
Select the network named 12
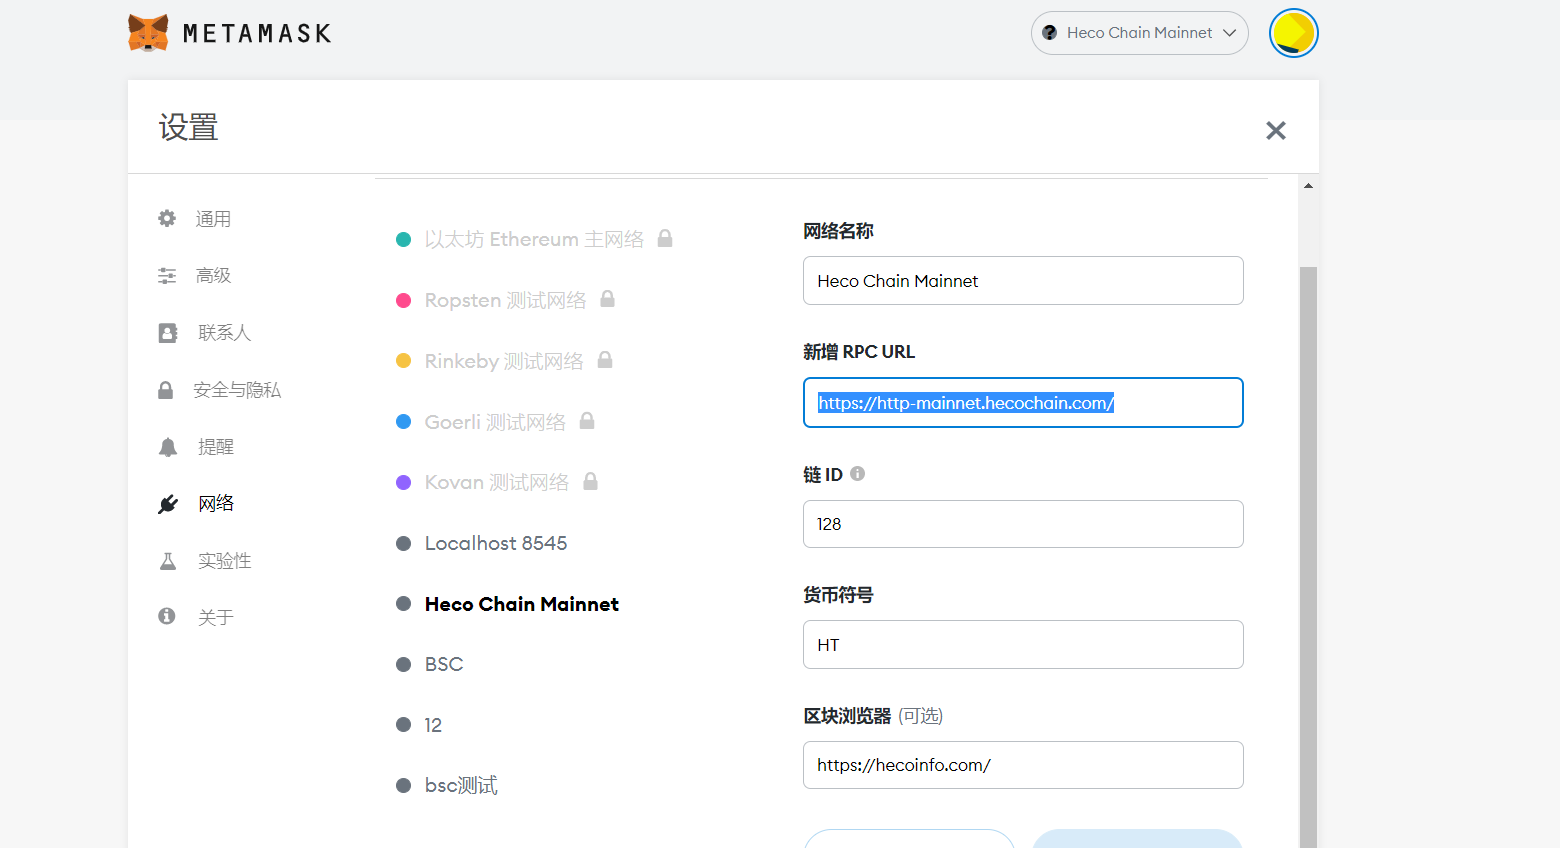click(x=433, y=725)
